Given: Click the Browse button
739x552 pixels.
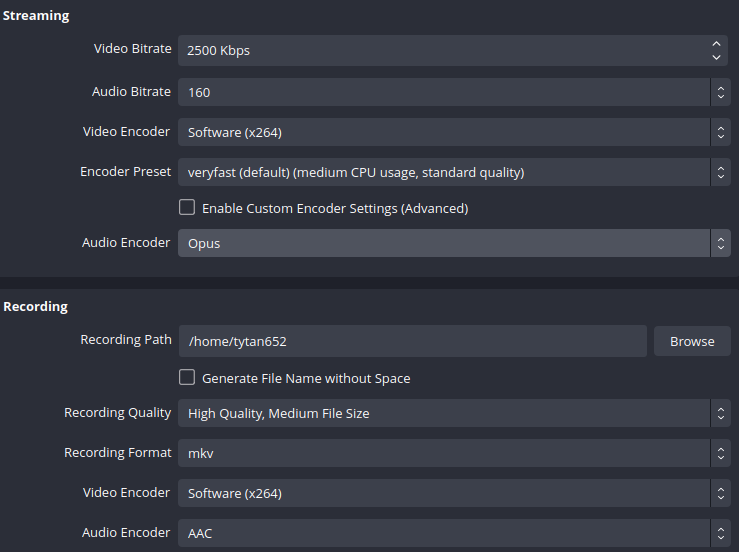Looking at the screenshot, I should click(x=692, y=341).
